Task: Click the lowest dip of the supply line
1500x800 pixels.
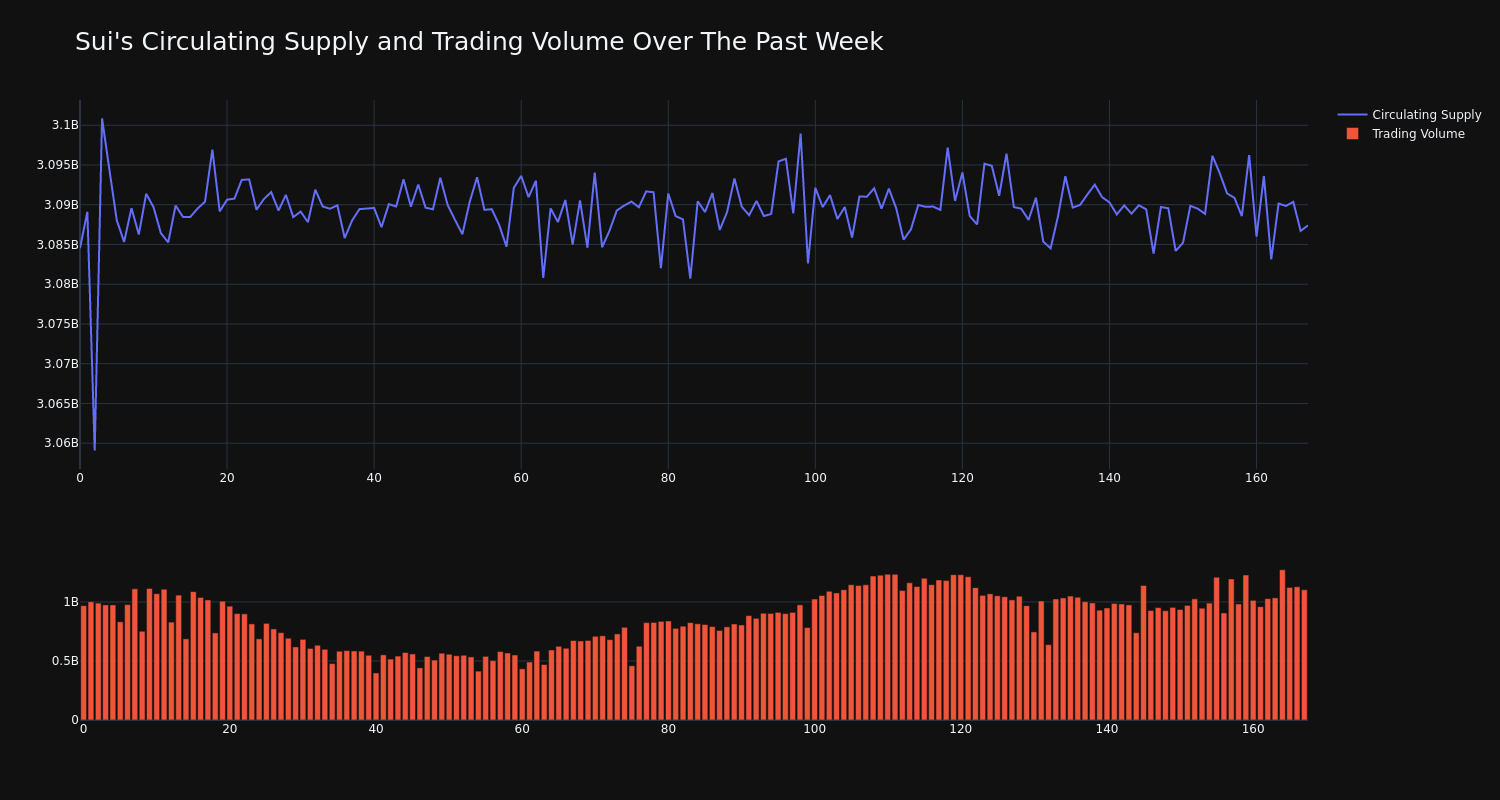Action: click(95, 449)
